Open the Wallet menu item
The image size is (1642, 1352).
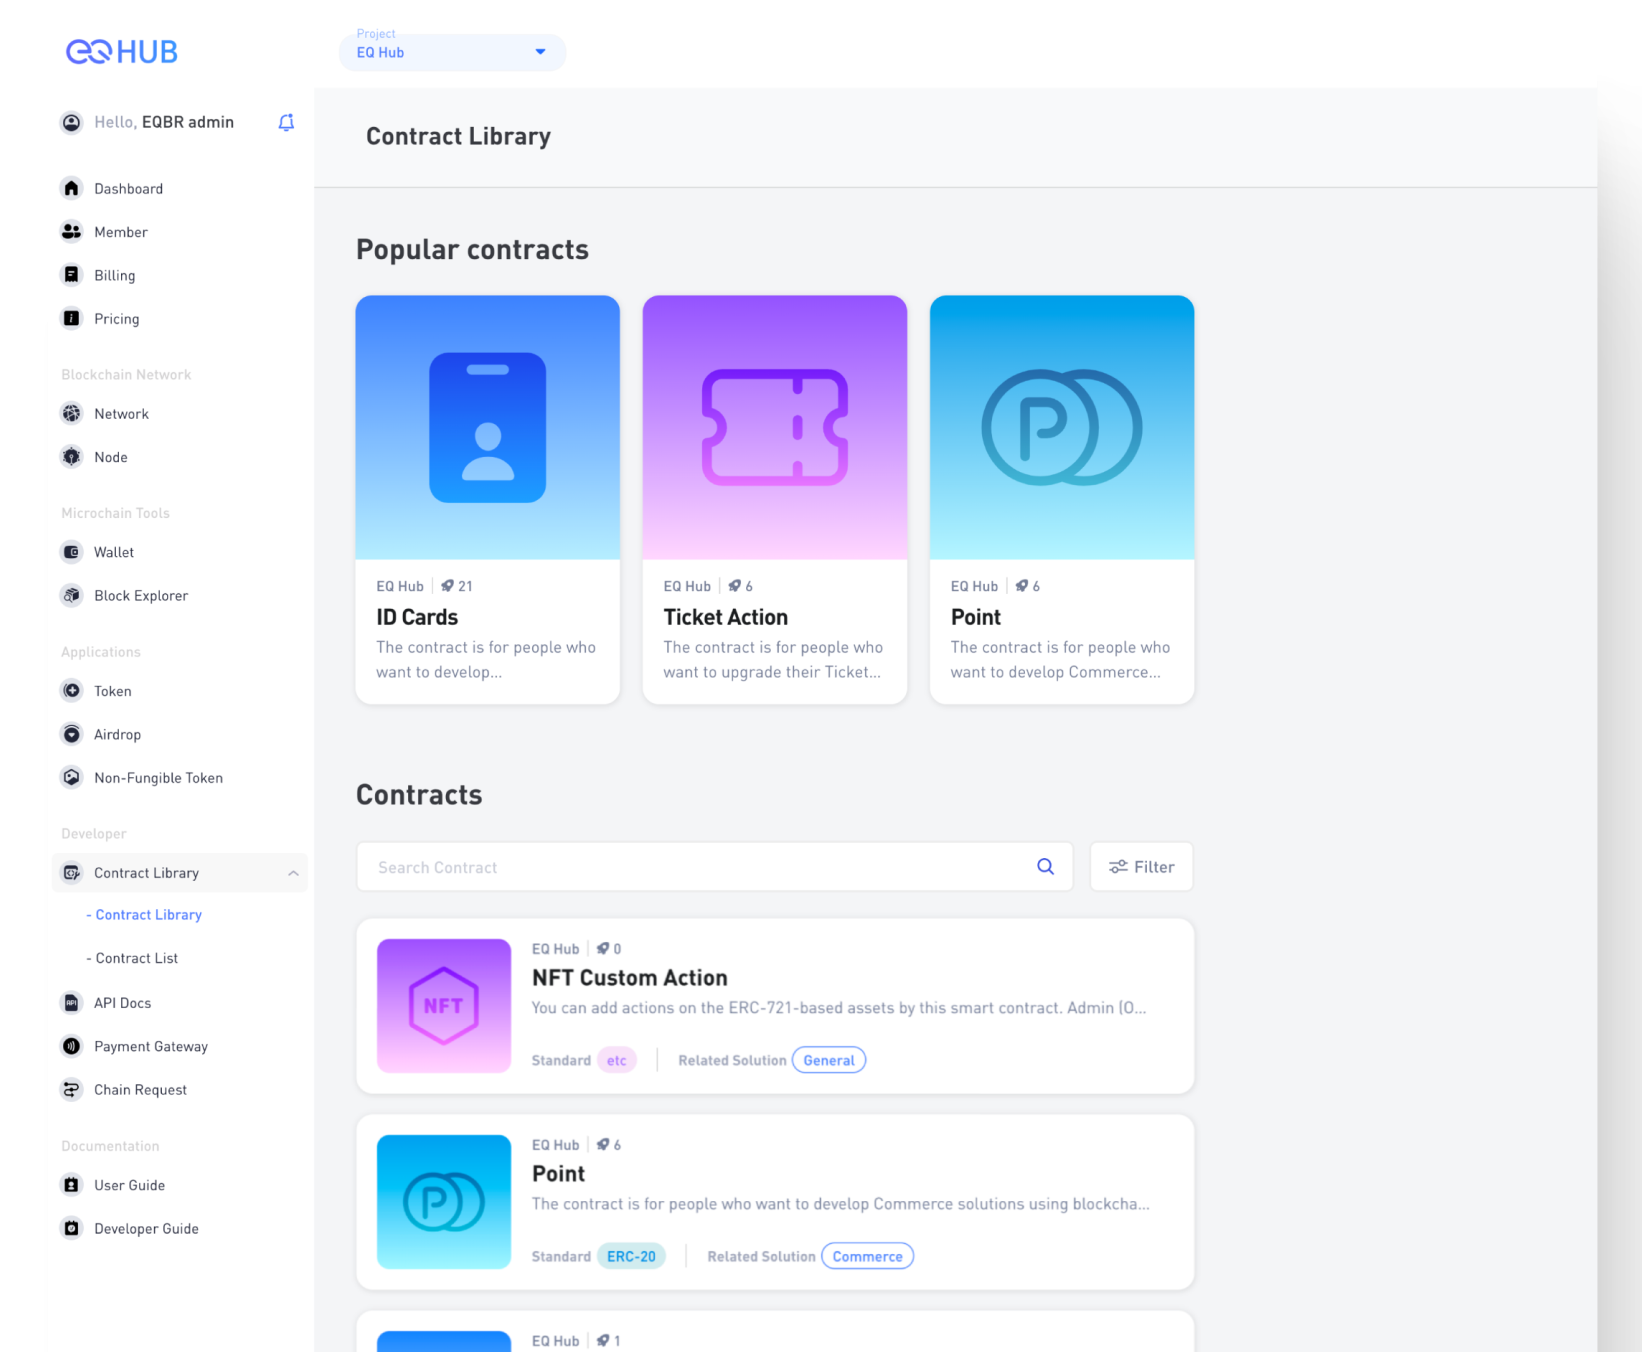(x=114, y=552)
